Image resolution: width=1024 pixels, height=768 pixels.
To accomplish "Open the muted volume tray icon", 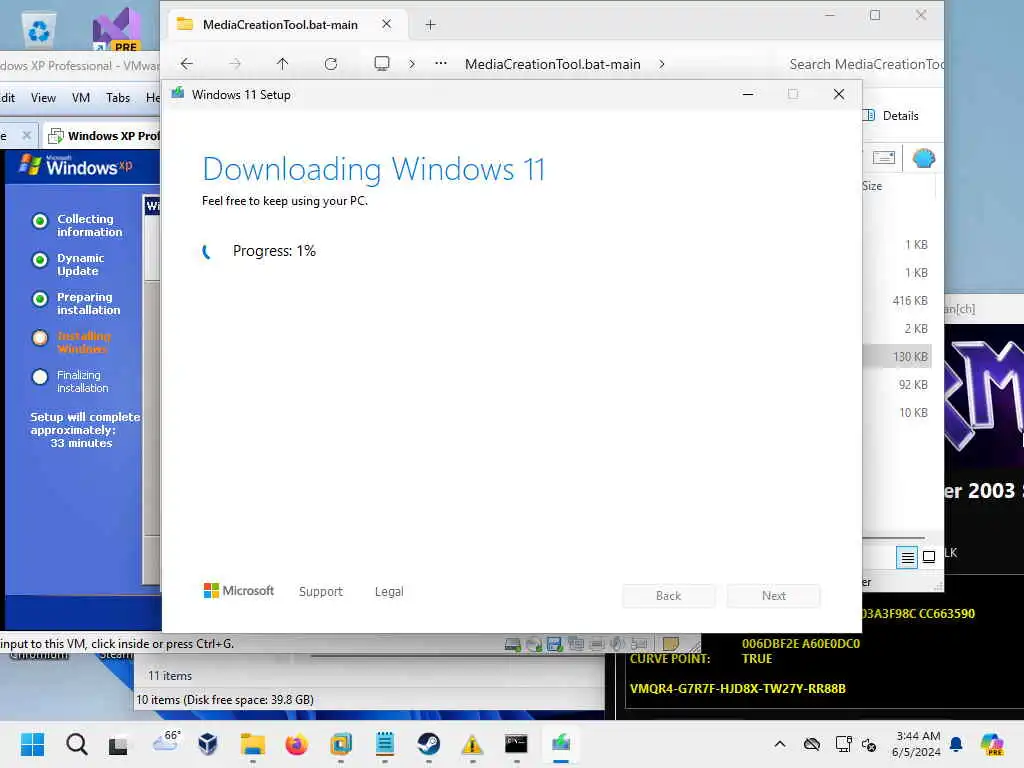I will click(x=869, y=744).
